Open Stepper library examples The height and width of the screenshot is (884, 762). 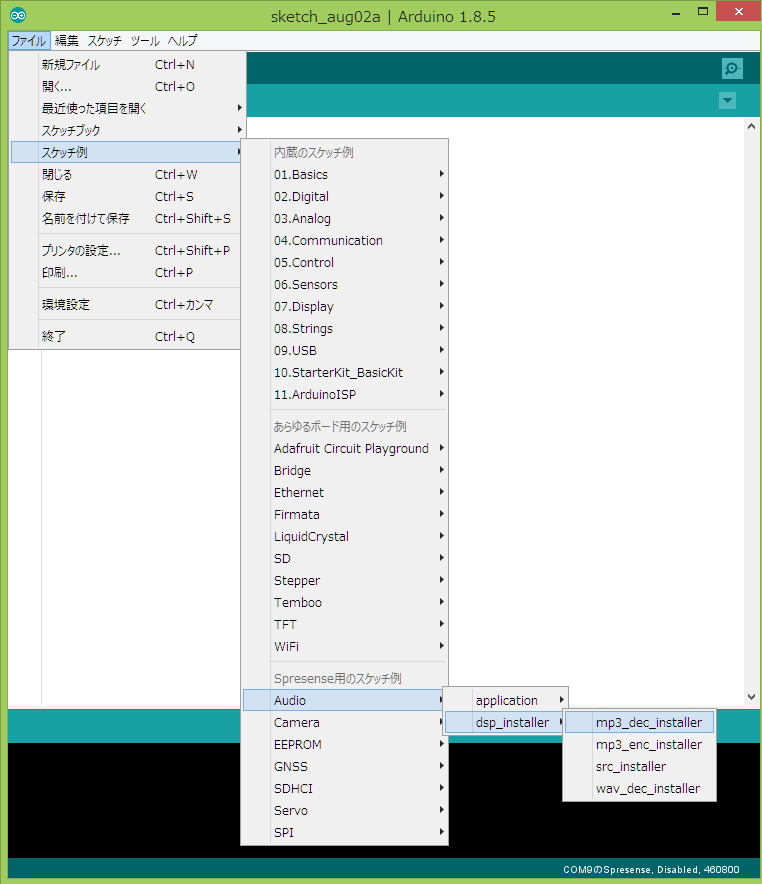[x=345, y=581]
